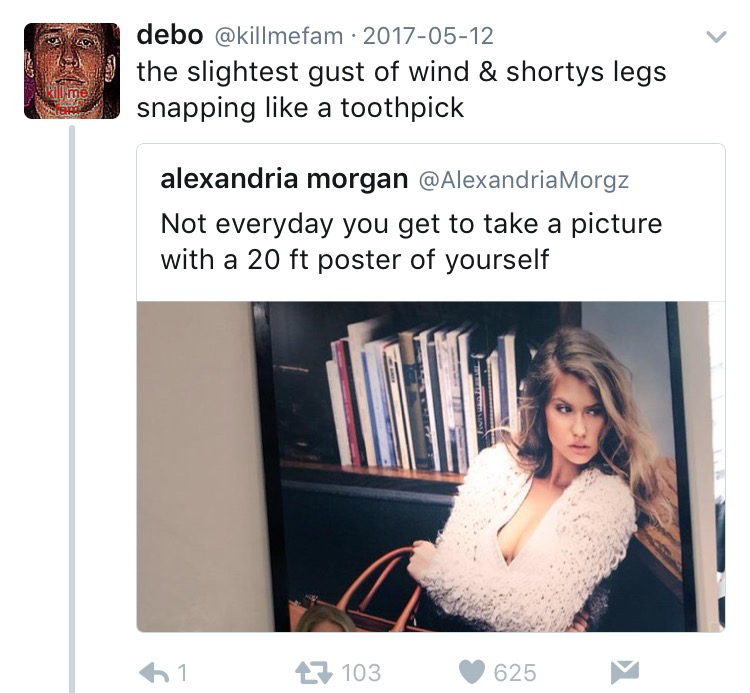Image resolution: width=750 pixels, height=693 pixels.
Task: Retweet this tweet using the retweet icon
Action: point(314,671)
